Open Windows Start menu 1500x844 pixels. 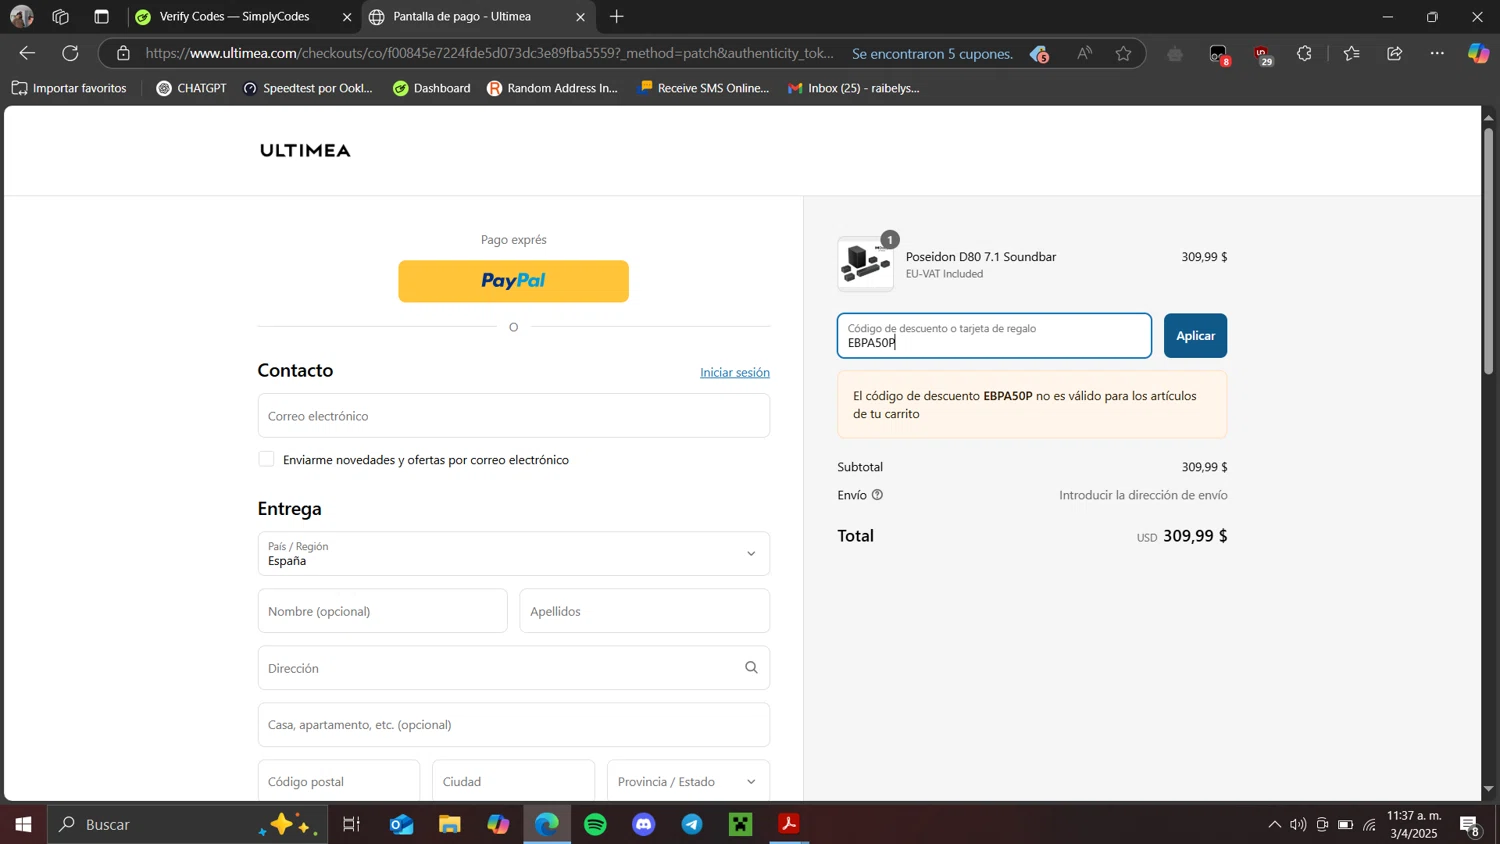pos(23,825)
